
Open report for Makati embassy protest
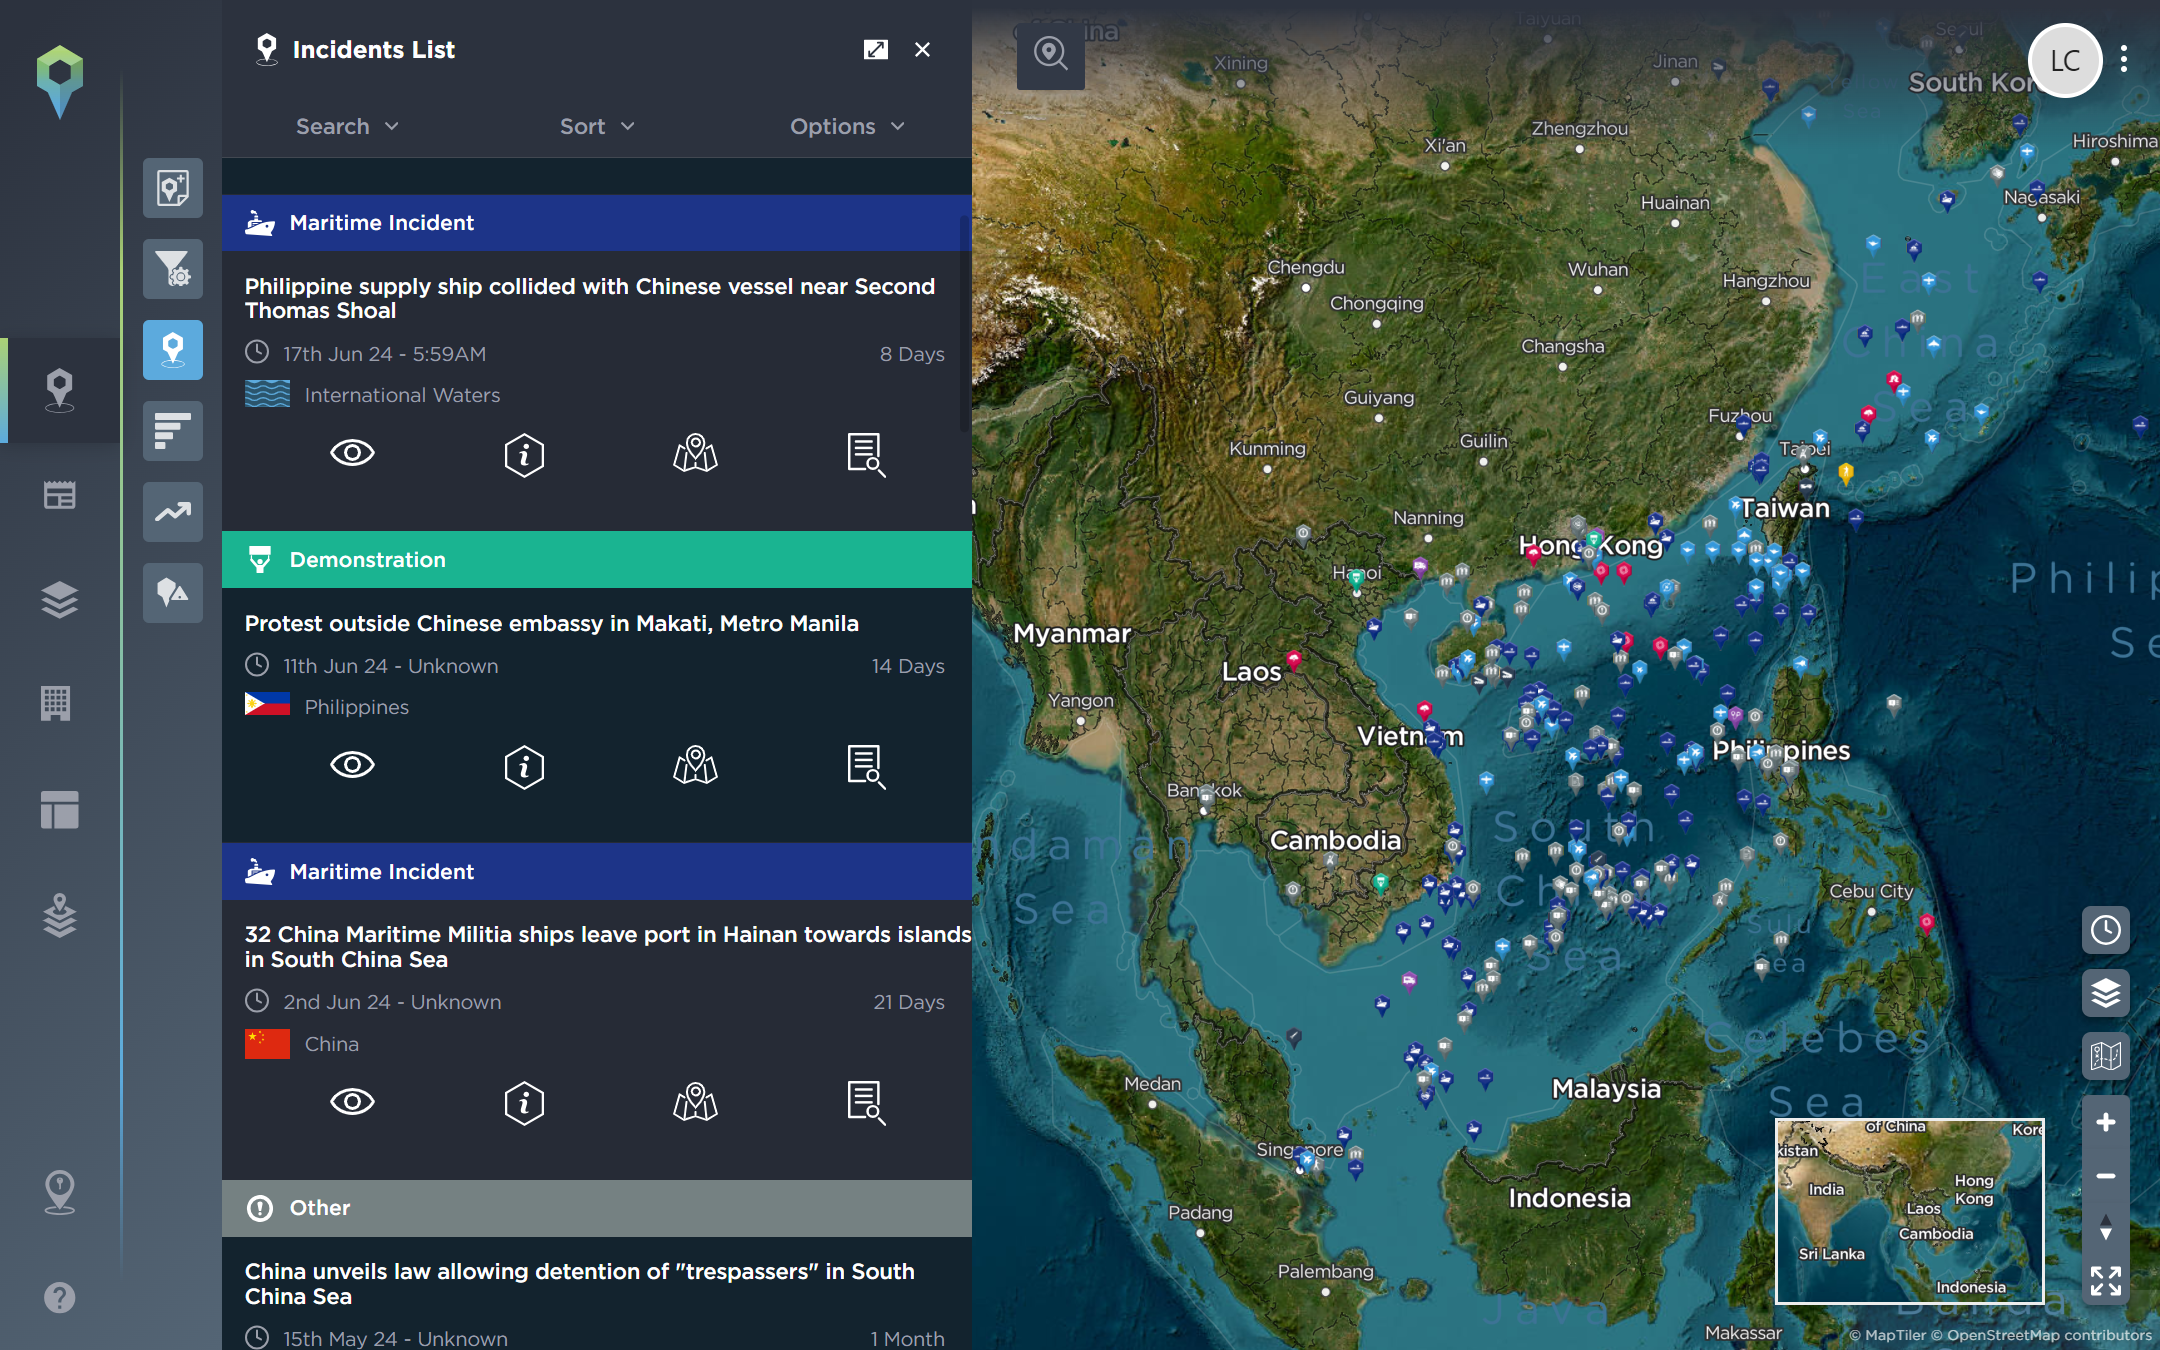(x=866, y=767)
